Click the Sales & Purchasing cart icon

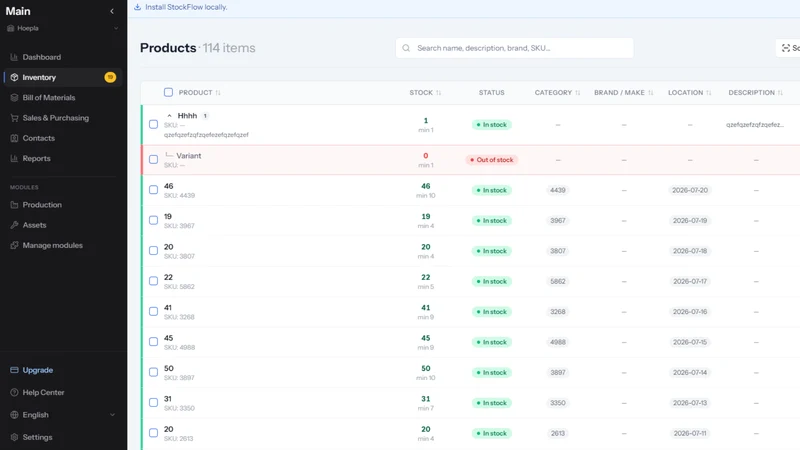pyautogui.click(x=14, y=118)
